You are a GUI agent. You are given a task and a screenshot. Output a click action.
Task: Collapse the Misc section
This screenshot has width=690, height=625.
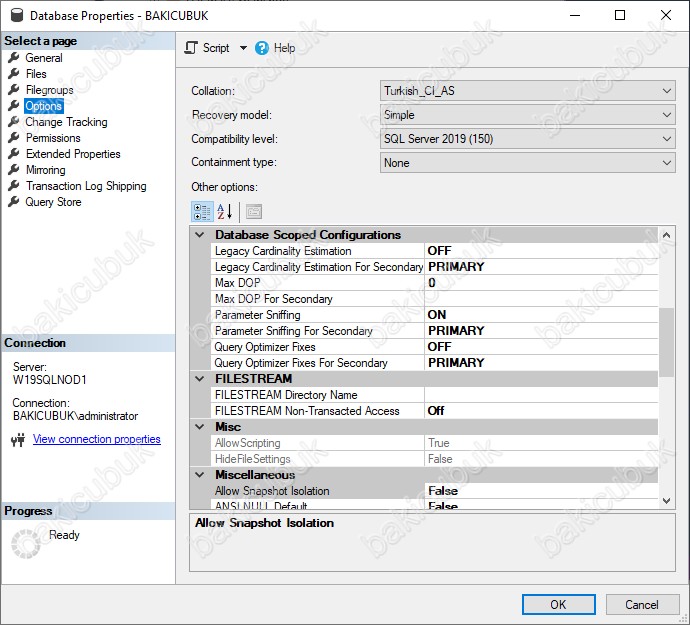tap(200, 426)
